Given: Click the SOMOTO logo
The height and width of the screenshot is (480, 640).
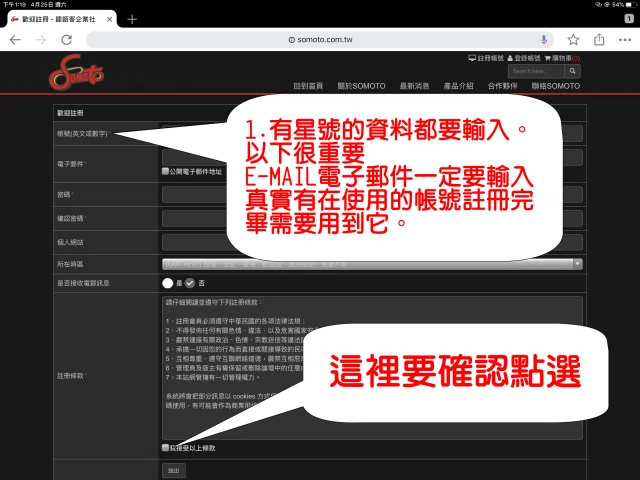Looking at the screenshot, I should [76, 73].
